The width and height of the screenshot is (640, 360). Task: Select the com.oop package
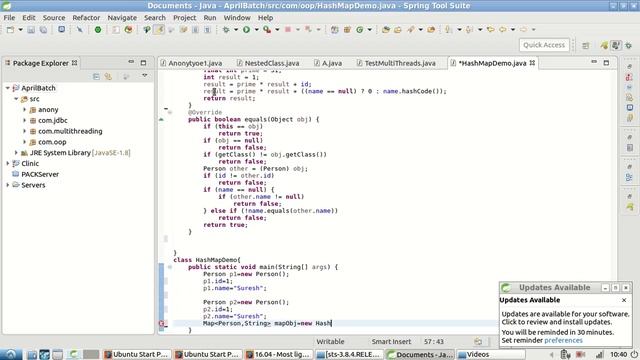(52, 142)
